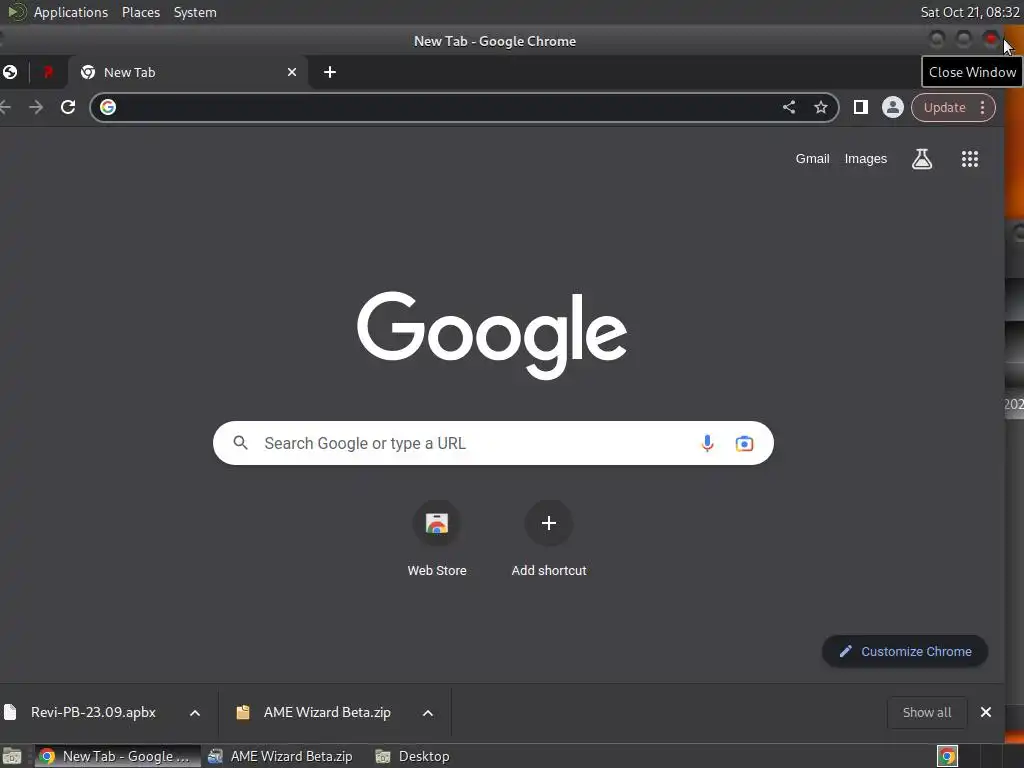This screenshot has width=1024, height=768.
Task: Open the Google apps grid
Action: (970, 159)
